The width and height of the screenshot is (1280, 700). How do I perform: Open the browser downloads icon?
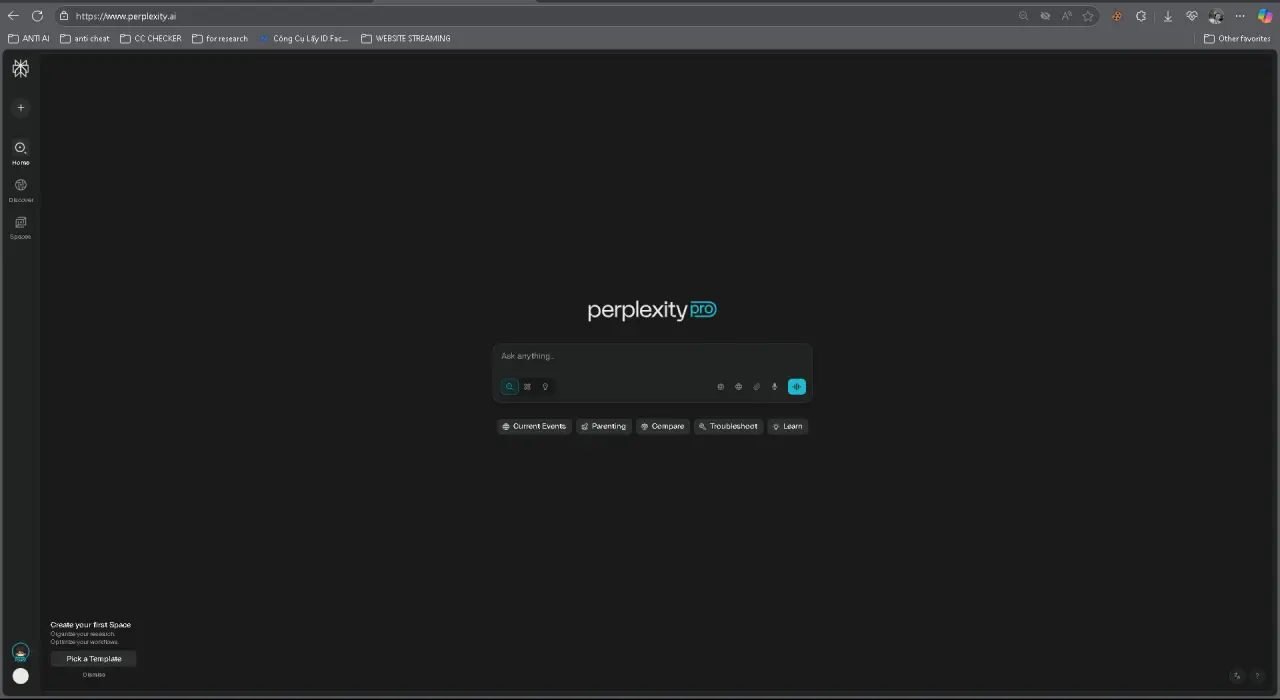point(1167,16)
